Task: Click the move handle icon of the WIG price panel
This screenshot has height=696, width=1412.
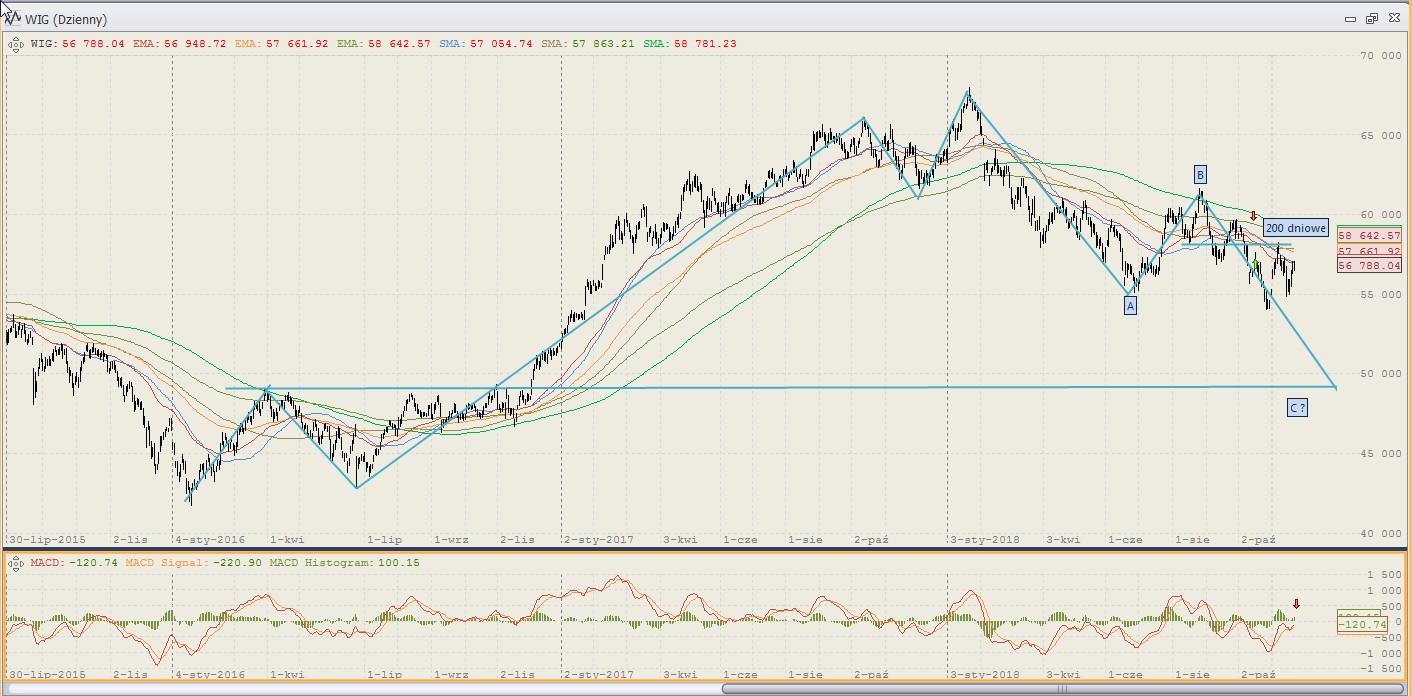Action: click(x=16, y=44)
